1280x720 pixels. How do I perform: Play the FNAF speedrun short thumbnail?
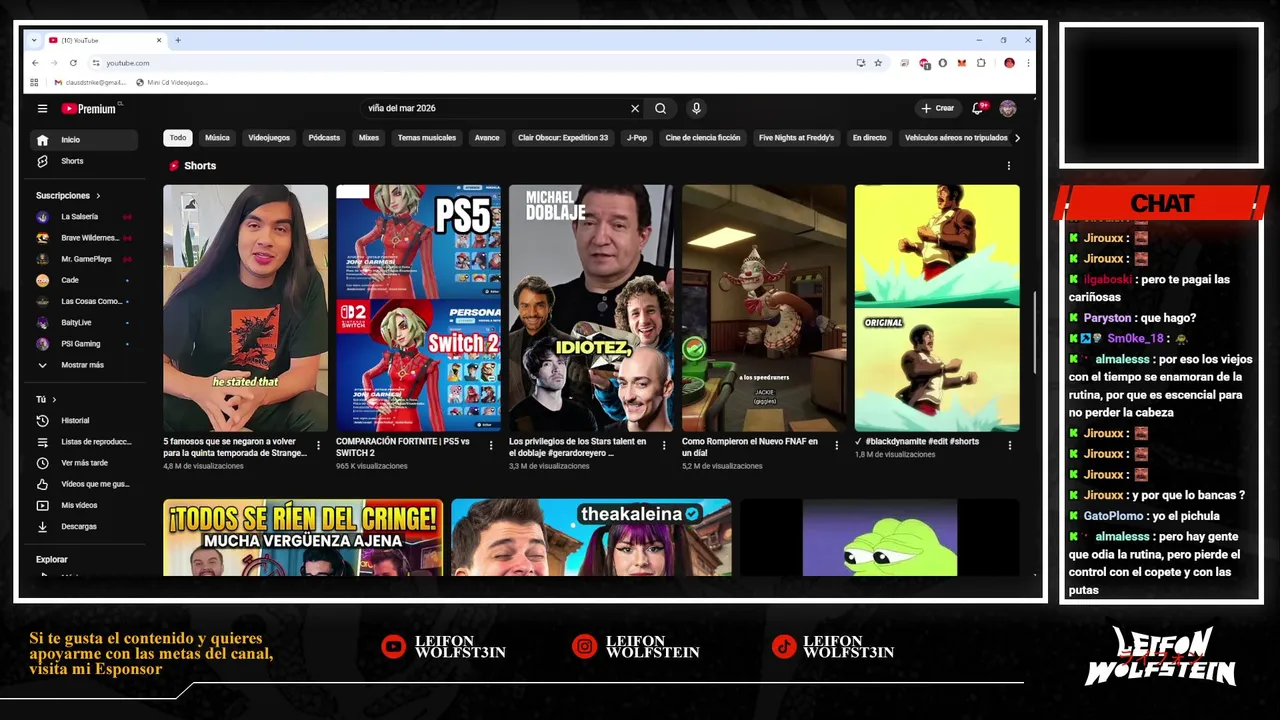point(764,308)
